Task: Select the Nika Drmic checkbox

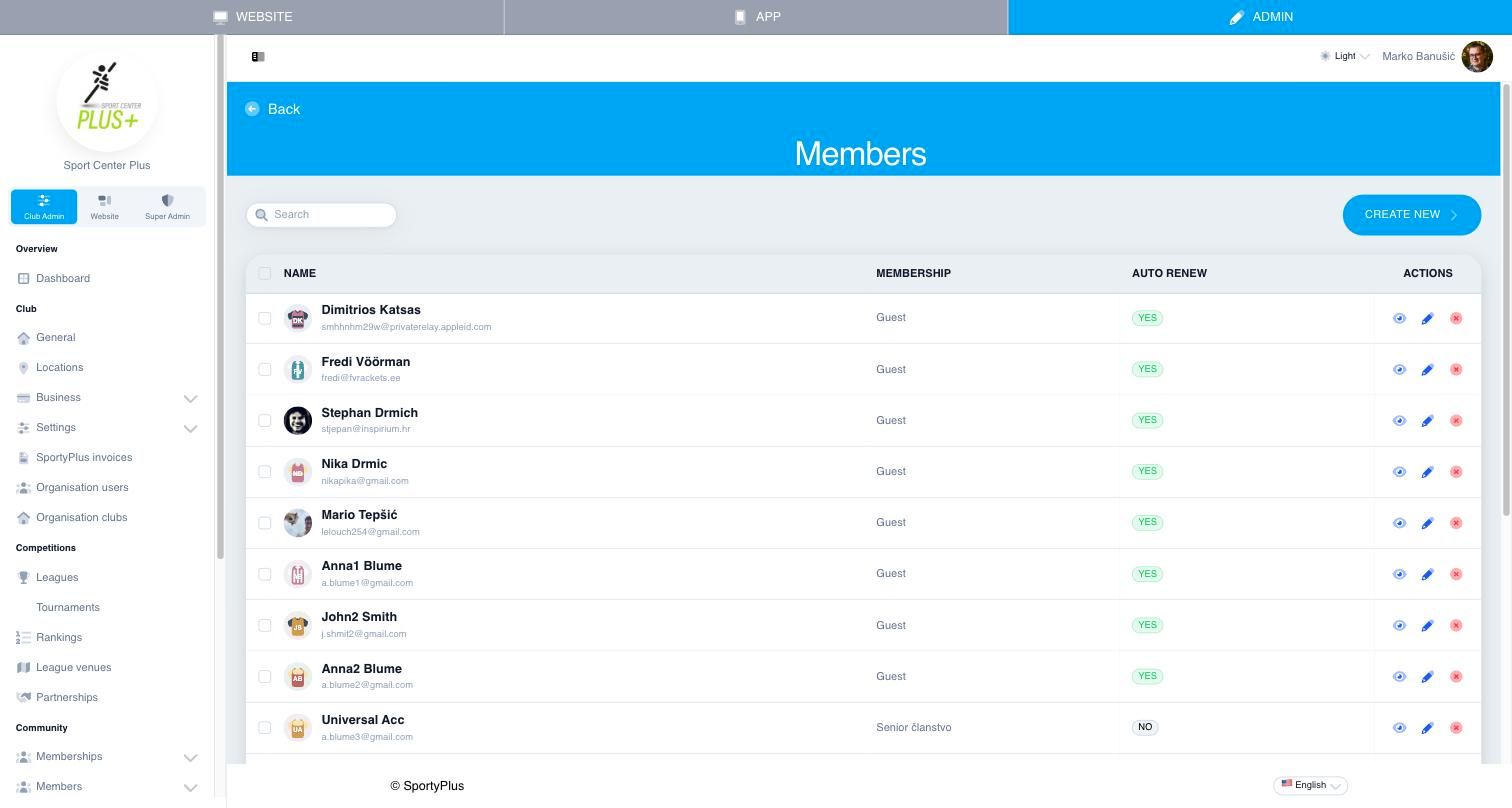Action: coord(264,472)
